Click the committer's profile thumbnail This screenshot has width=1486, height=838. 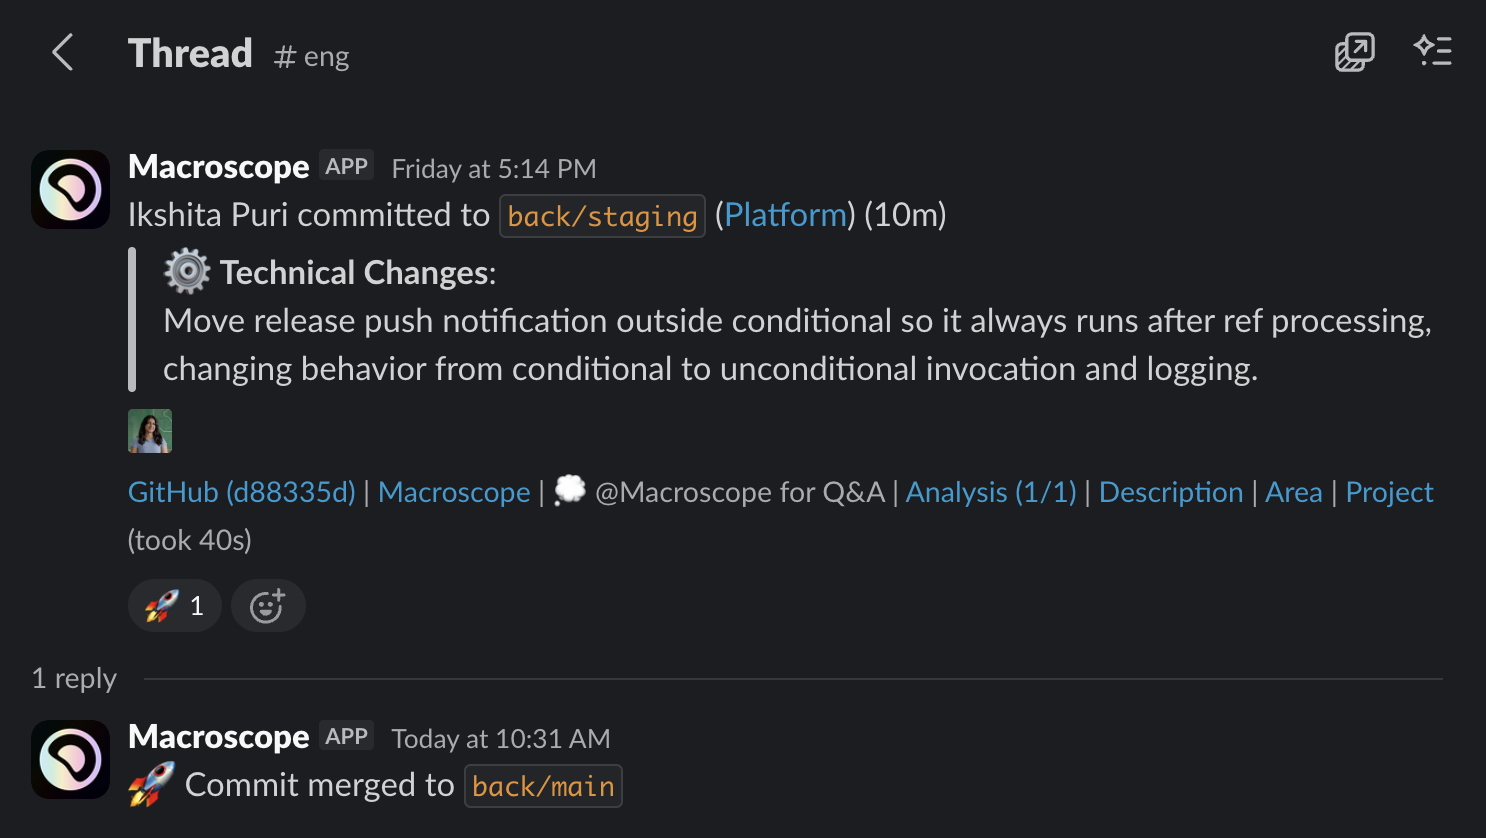(150, 431)
